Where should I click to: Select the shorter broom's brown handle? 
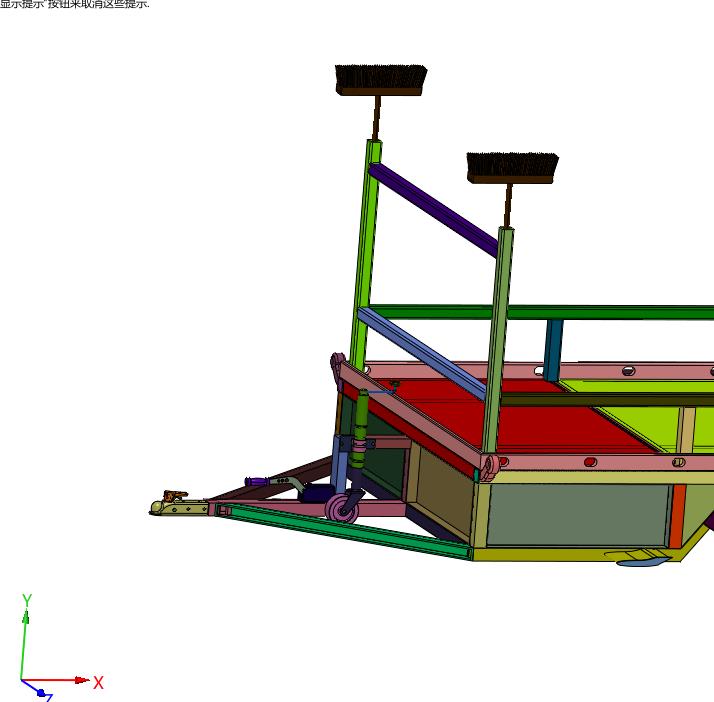pos(508,205)
